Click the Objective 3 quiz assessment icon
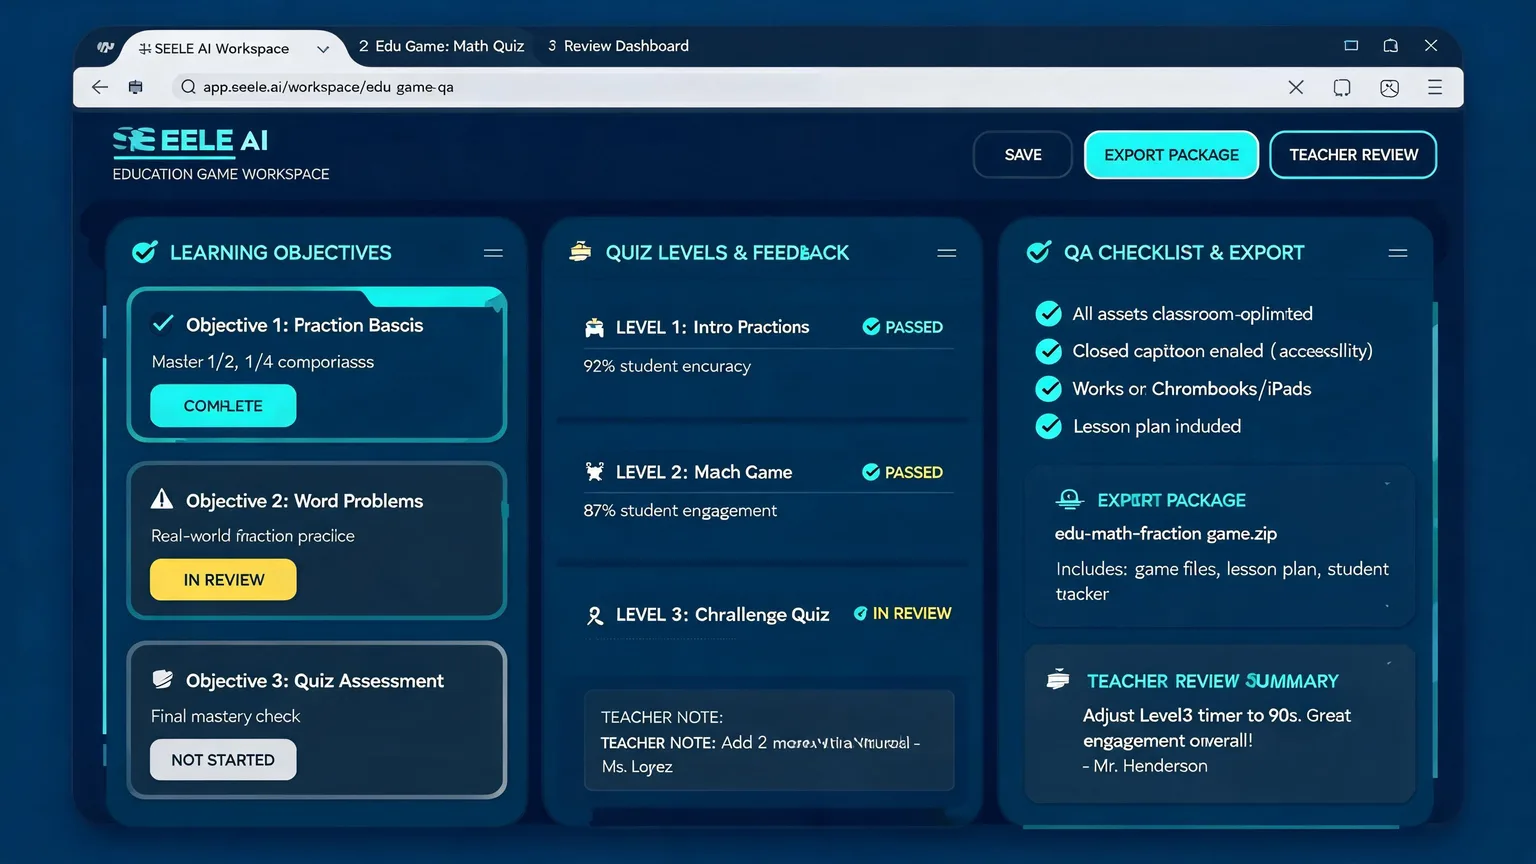 (162, 679)
